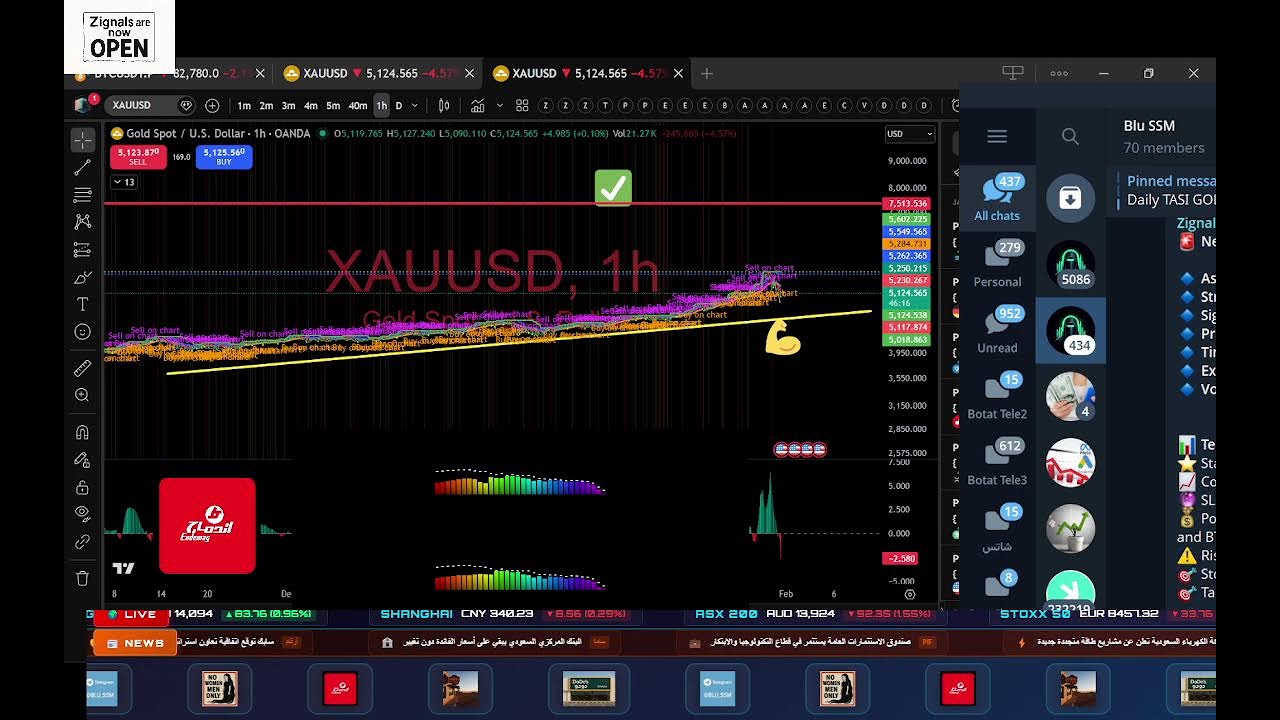
Task: Open Telegram hamburger menu
Action: click(x=997, y=136)
